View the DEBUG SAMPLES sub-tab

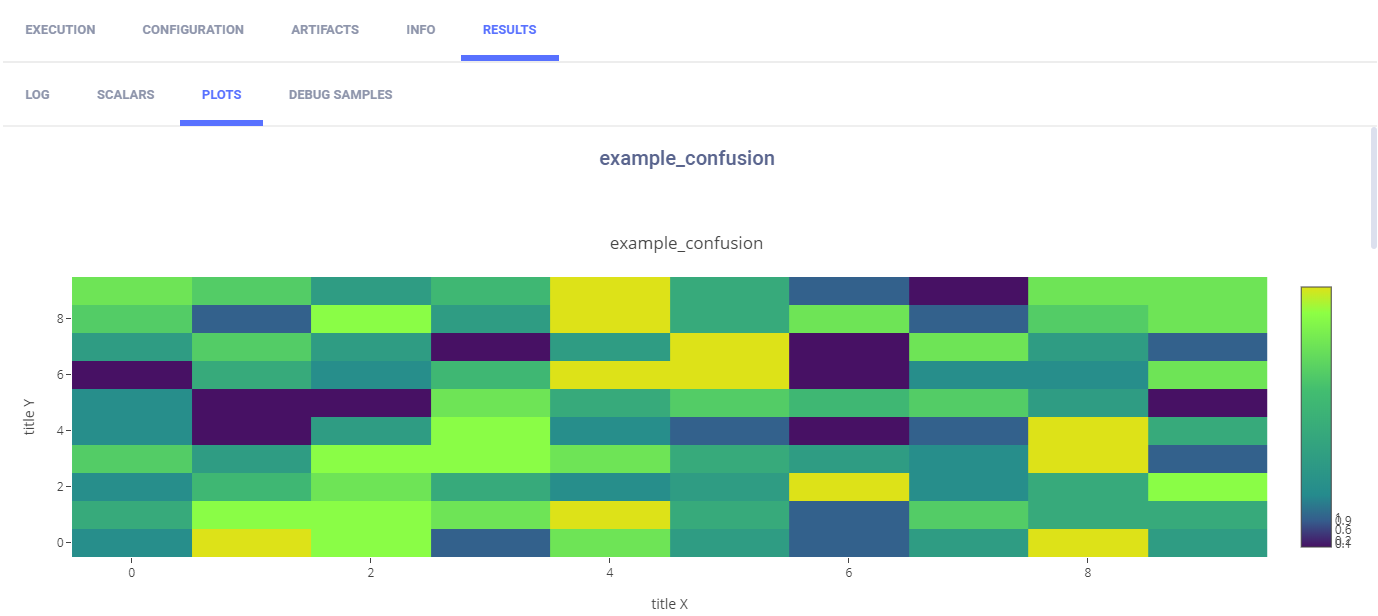[x=340, y=95]
